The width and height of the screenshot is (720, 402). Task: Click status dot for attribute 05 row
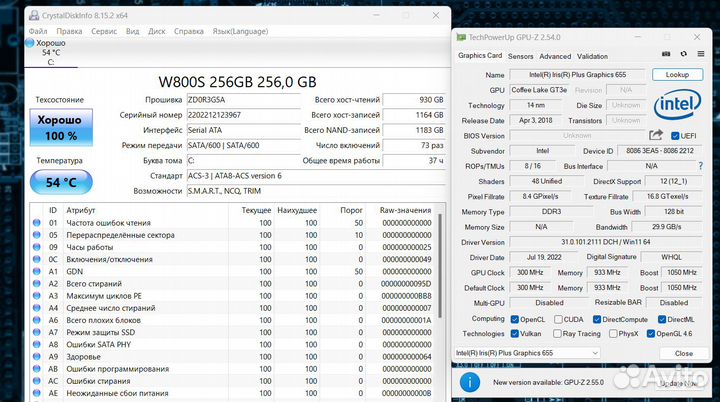[37, 235]
